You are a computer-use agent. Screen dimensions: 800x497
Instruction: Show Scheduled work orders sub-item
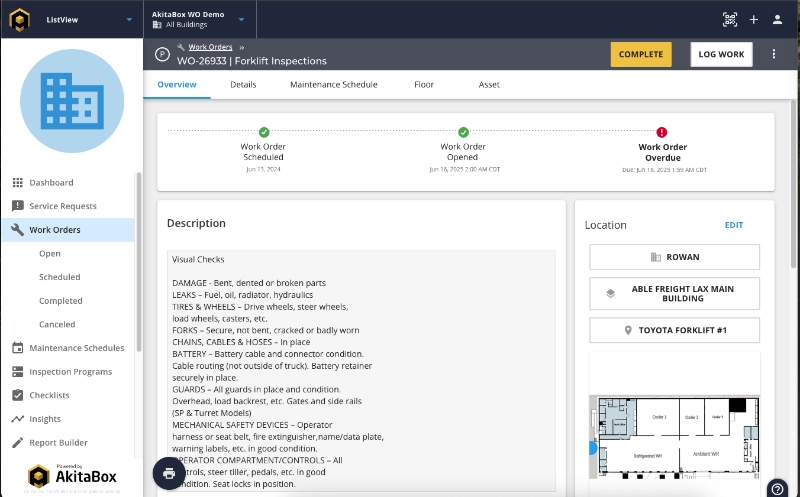(60, 277)
